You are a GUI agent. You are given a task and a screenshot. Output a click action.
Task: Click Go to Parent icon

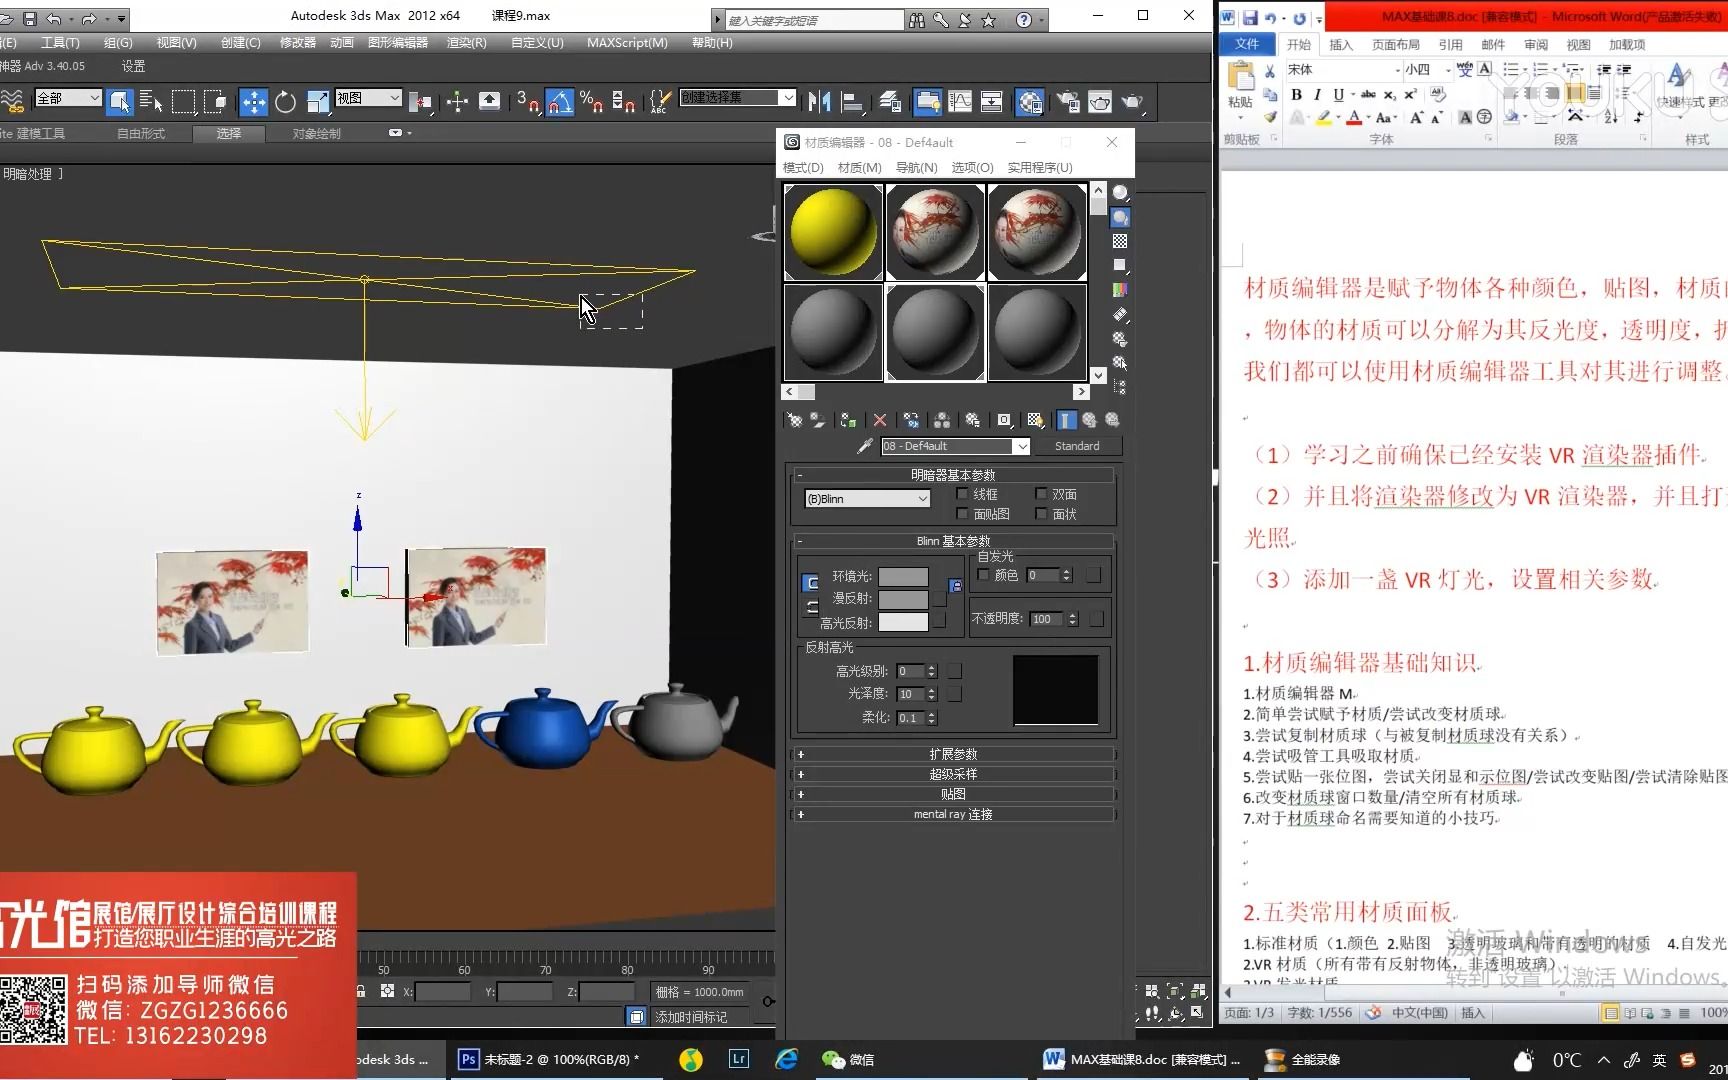tap(1090, 420)
